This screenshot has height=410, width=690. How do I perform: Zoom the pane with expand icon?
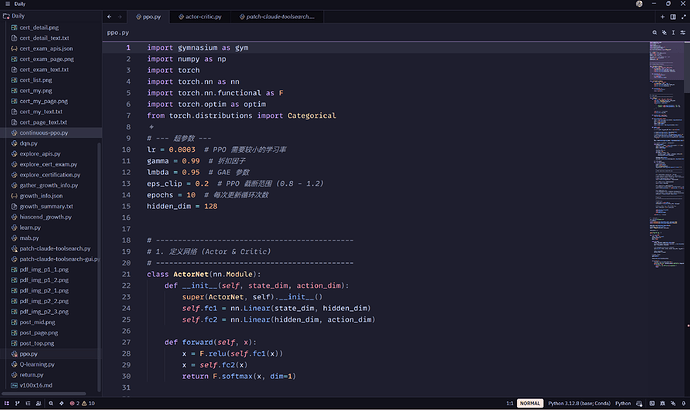683,17
